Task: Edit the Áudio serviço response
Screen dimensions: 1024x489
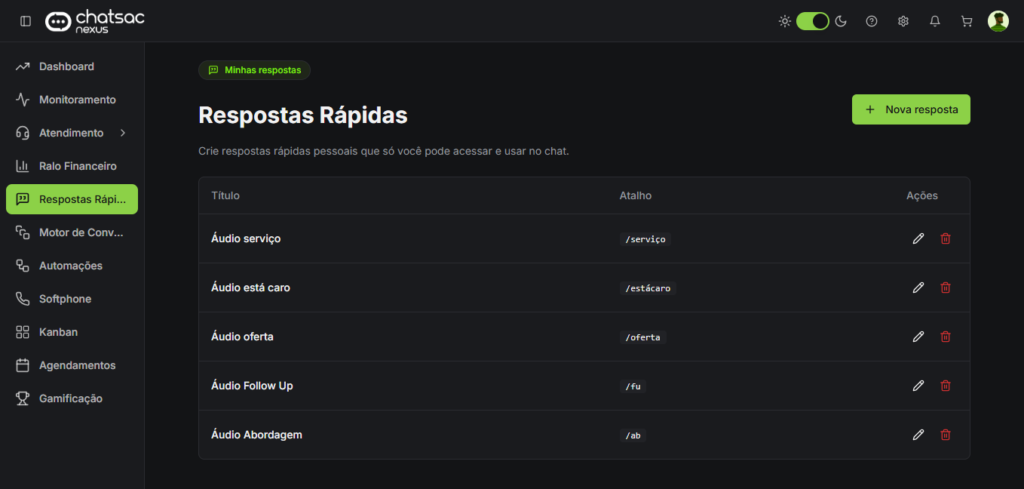Action: [x=918, y=239]
